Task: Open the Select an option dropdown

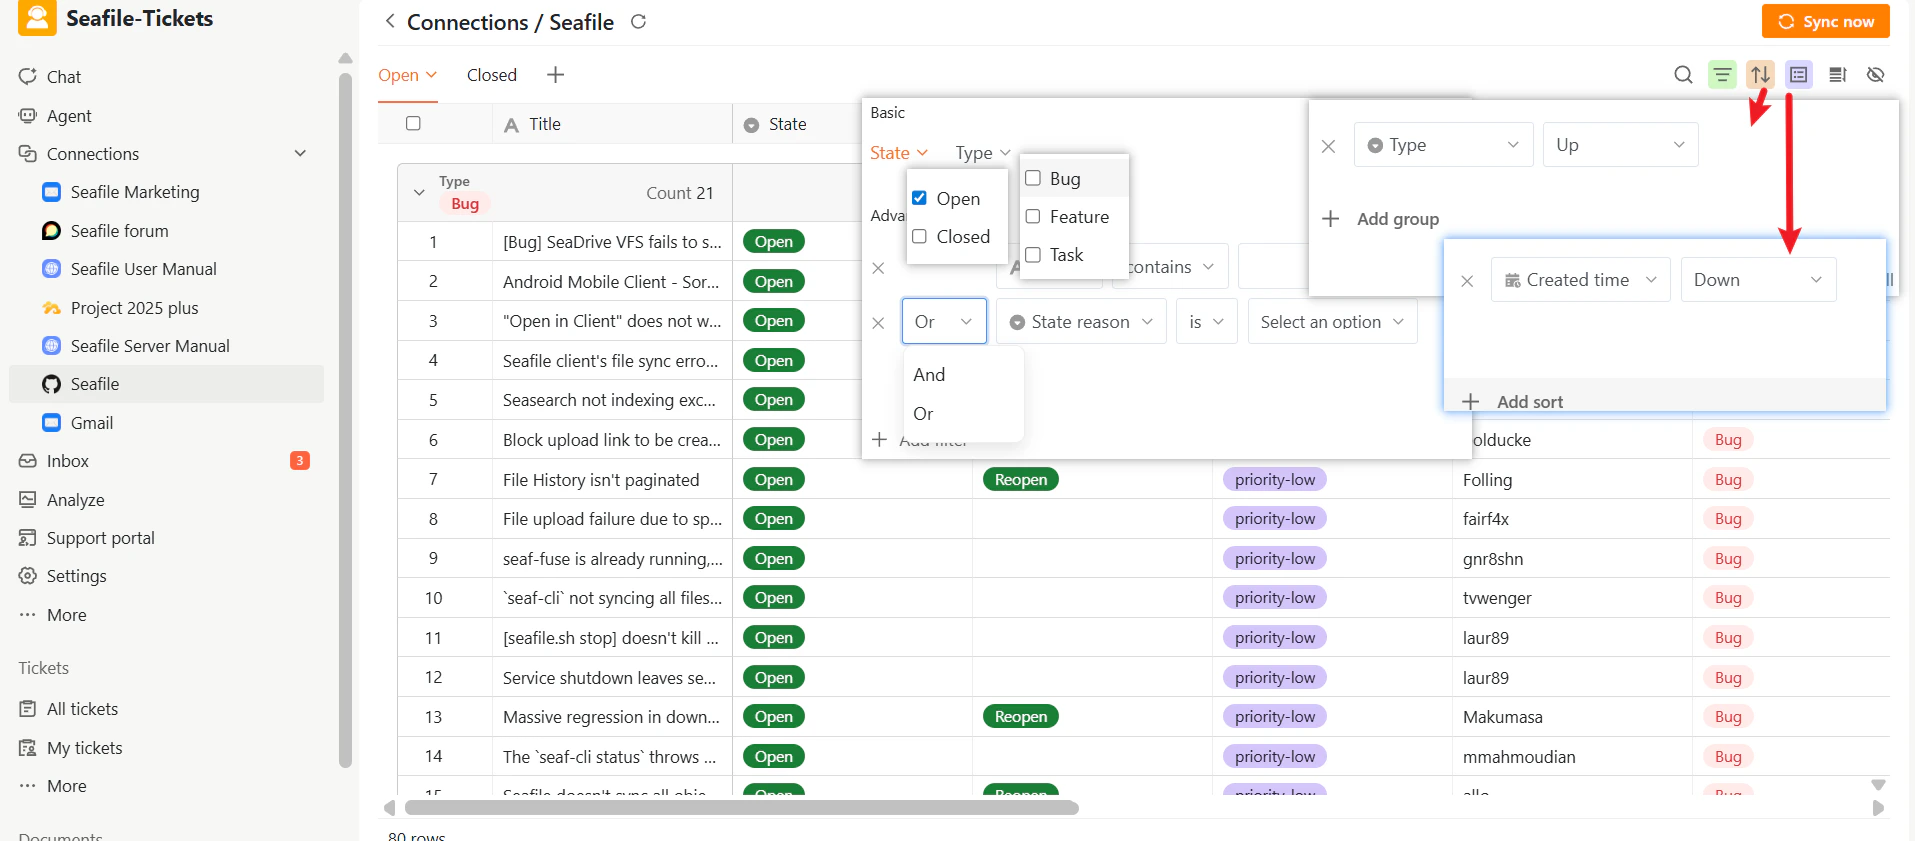Action: coord(1332,322)
